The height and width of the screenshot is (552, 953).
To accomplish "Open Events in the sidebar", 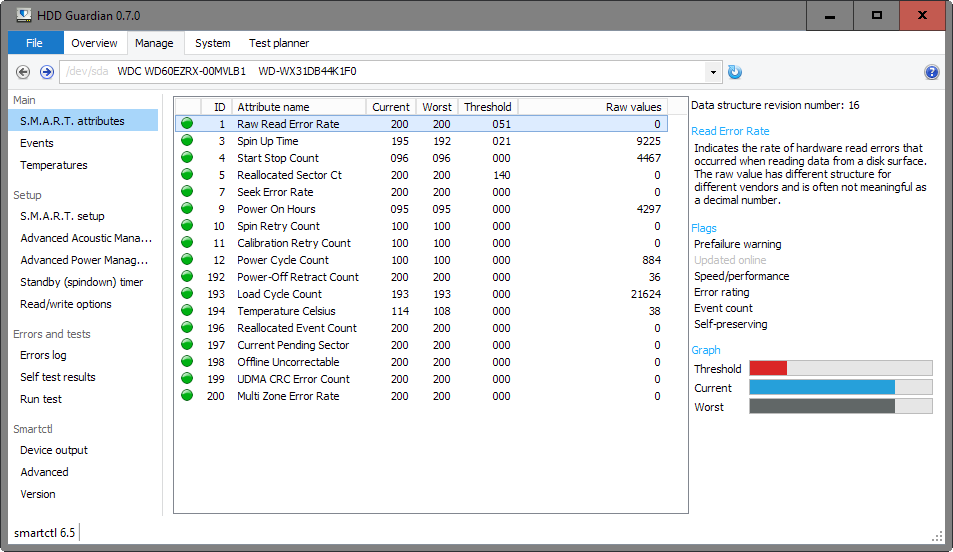I will coord(36,143).
